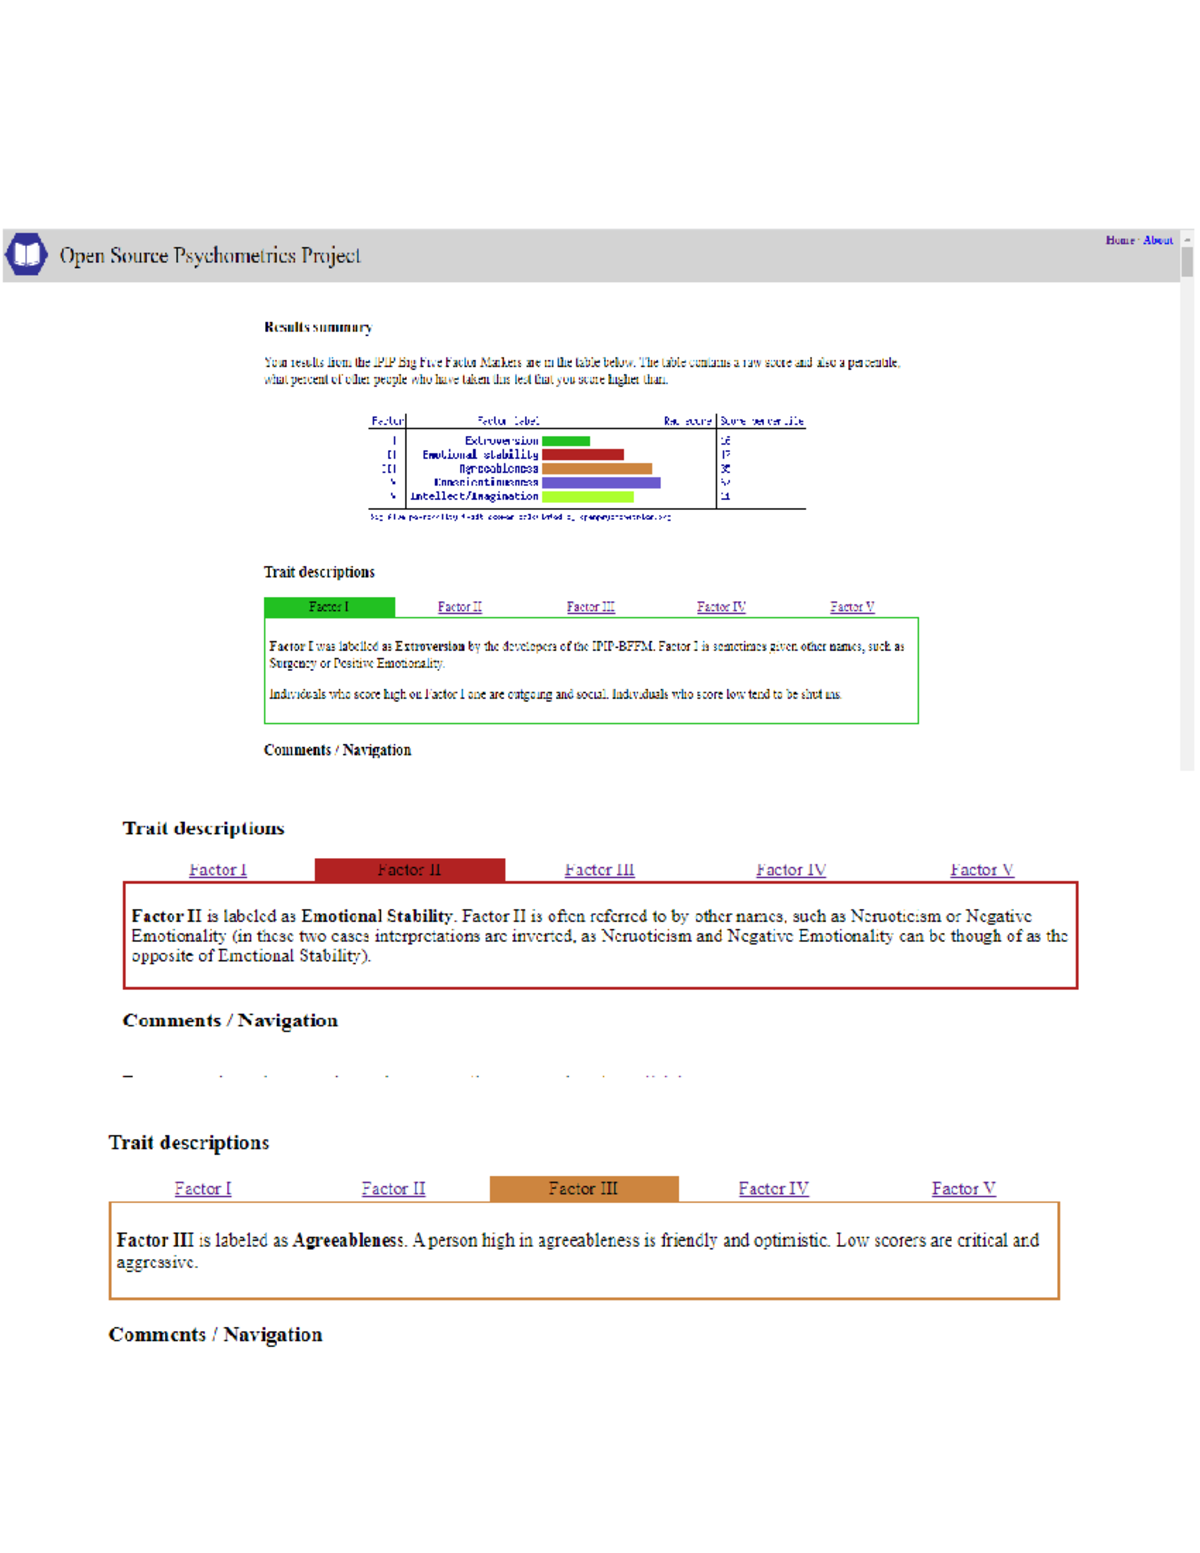Switch to Factor V in red-bordered panel

pyautogui.click(x=981, y=870)
